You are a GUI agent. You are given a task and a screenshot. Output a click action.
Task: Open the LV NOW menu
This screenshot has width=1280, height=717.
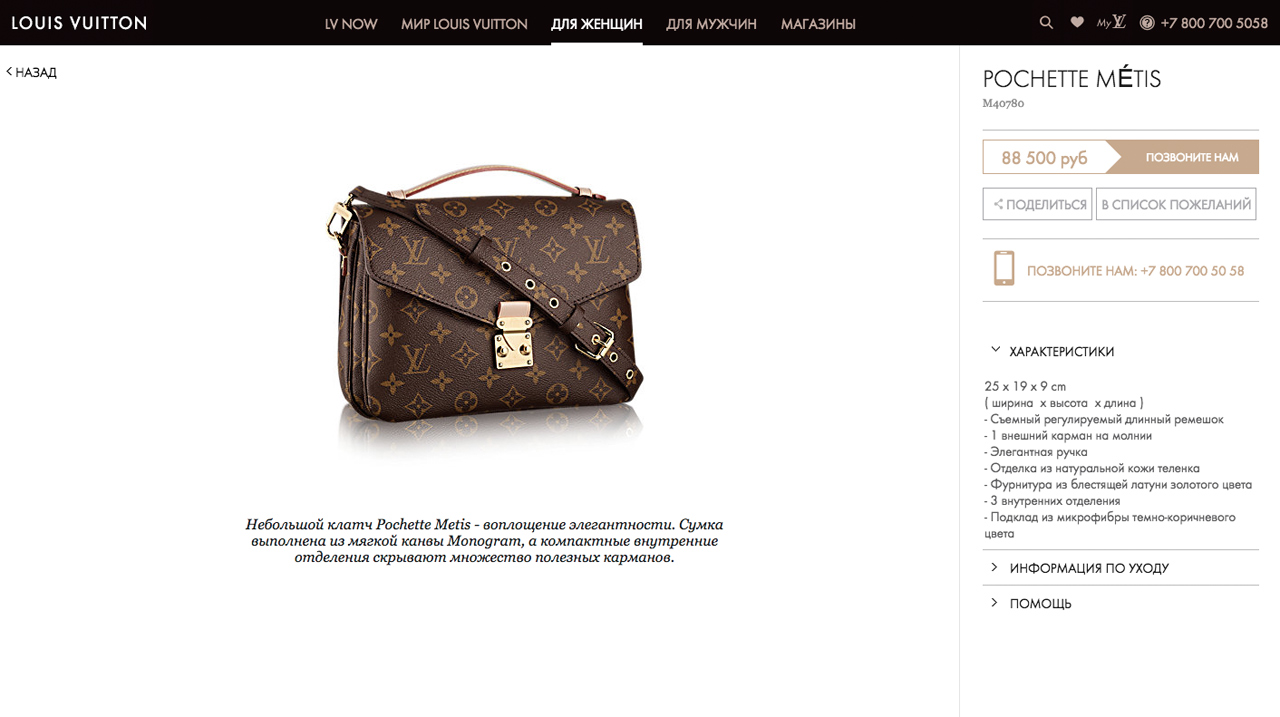coord(351,24)
